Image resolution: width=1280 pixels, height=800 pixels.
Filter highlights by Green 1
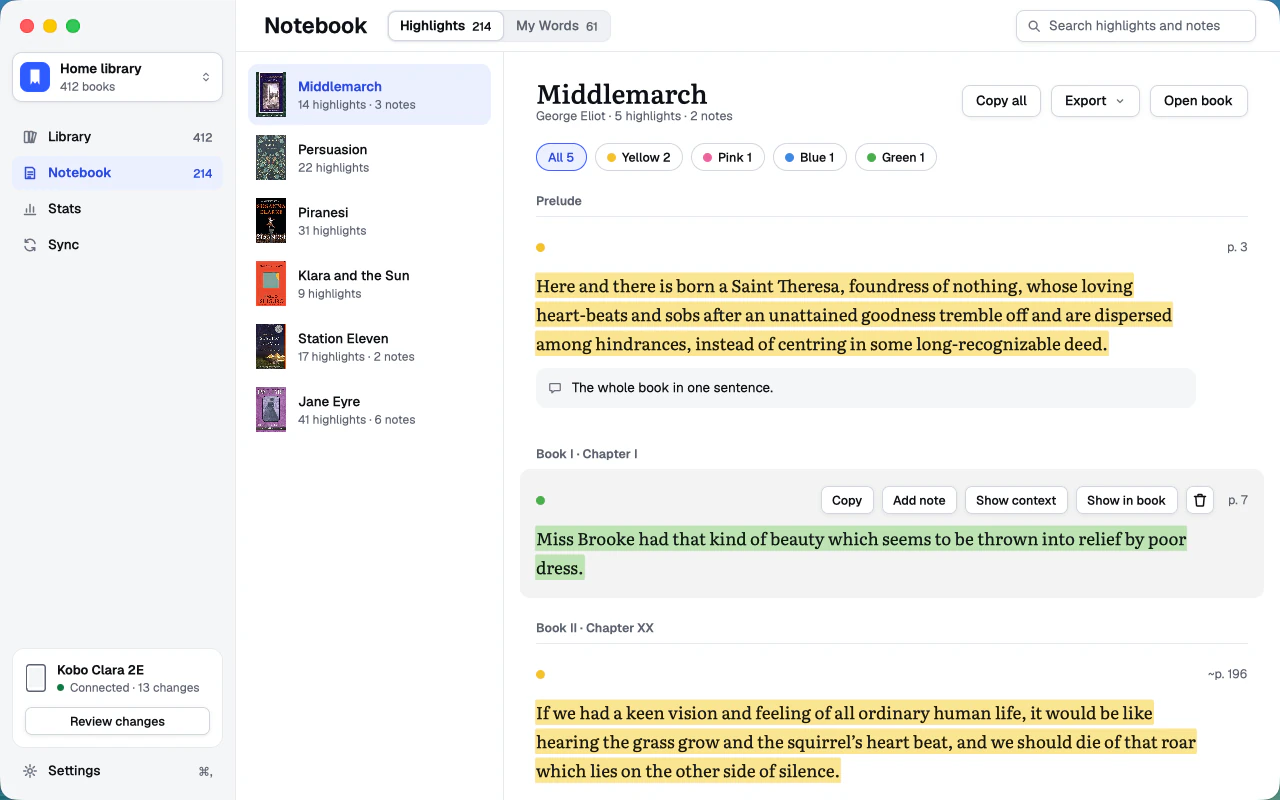coord(896,157)
